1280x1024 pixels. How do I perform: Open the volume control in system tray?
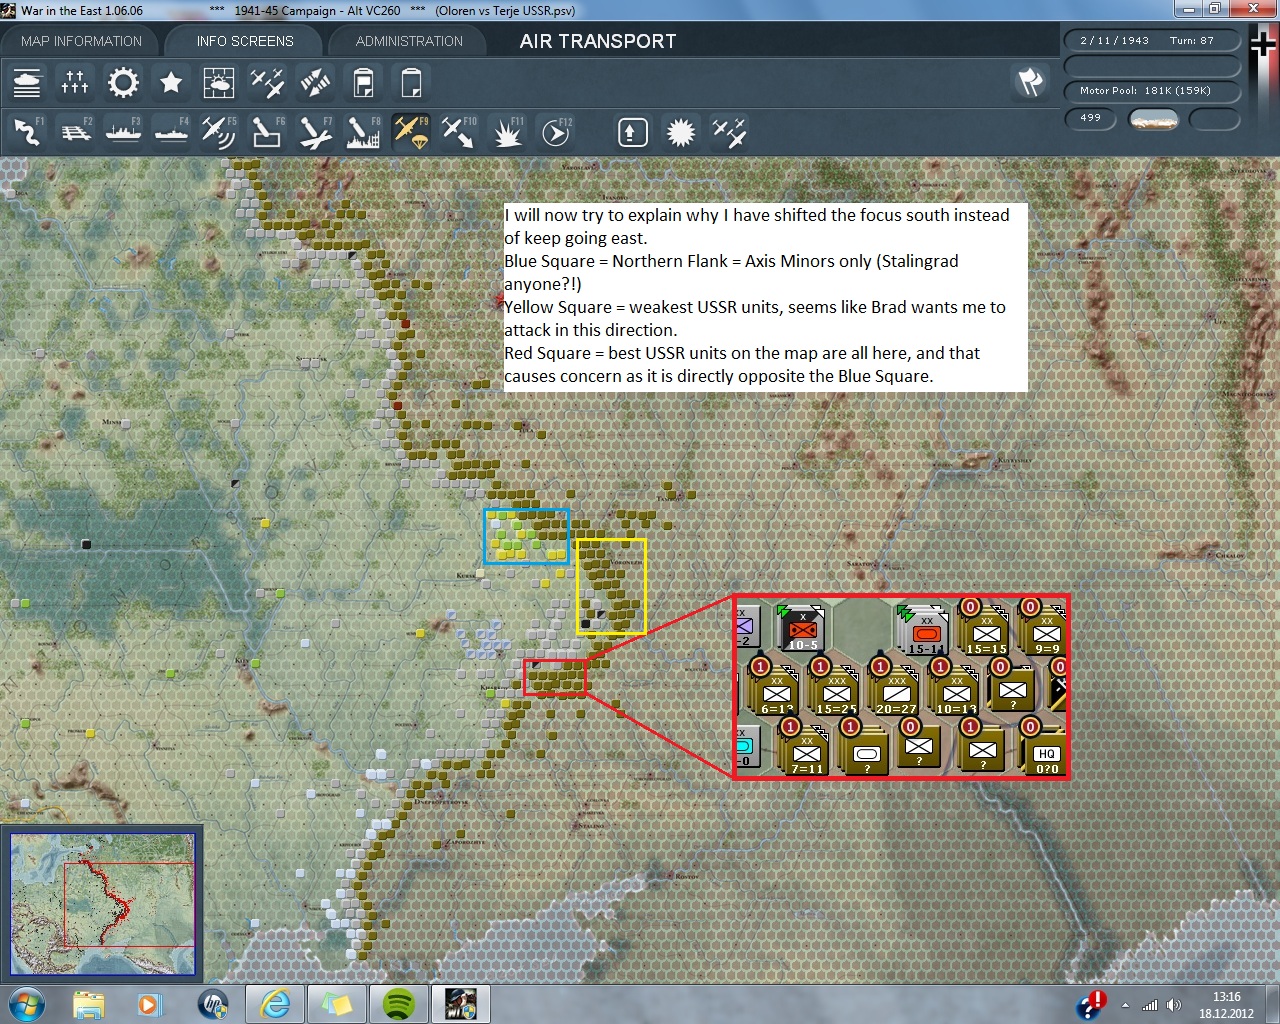coord(1174,1005)
